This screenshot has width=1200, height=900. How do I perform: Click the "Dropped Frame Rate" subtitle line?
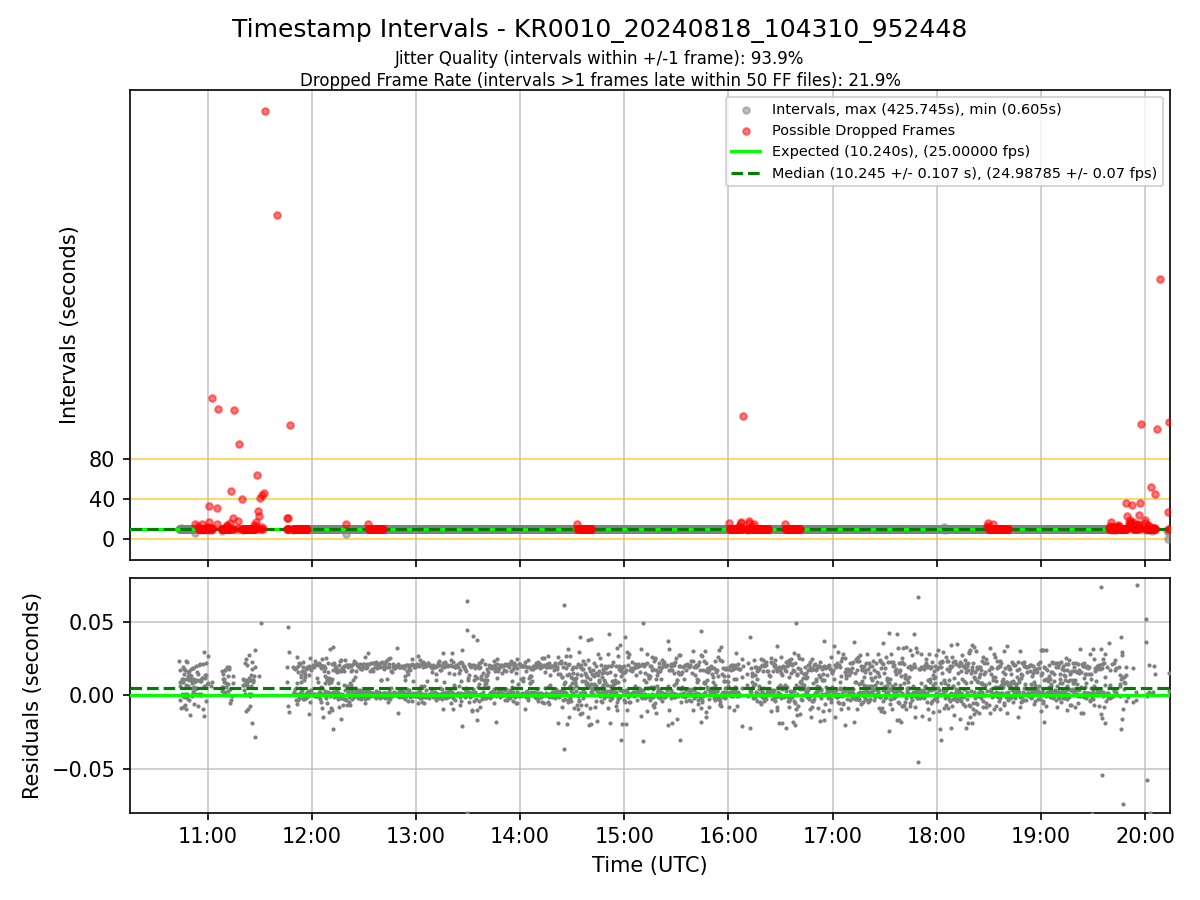point(599,80)
